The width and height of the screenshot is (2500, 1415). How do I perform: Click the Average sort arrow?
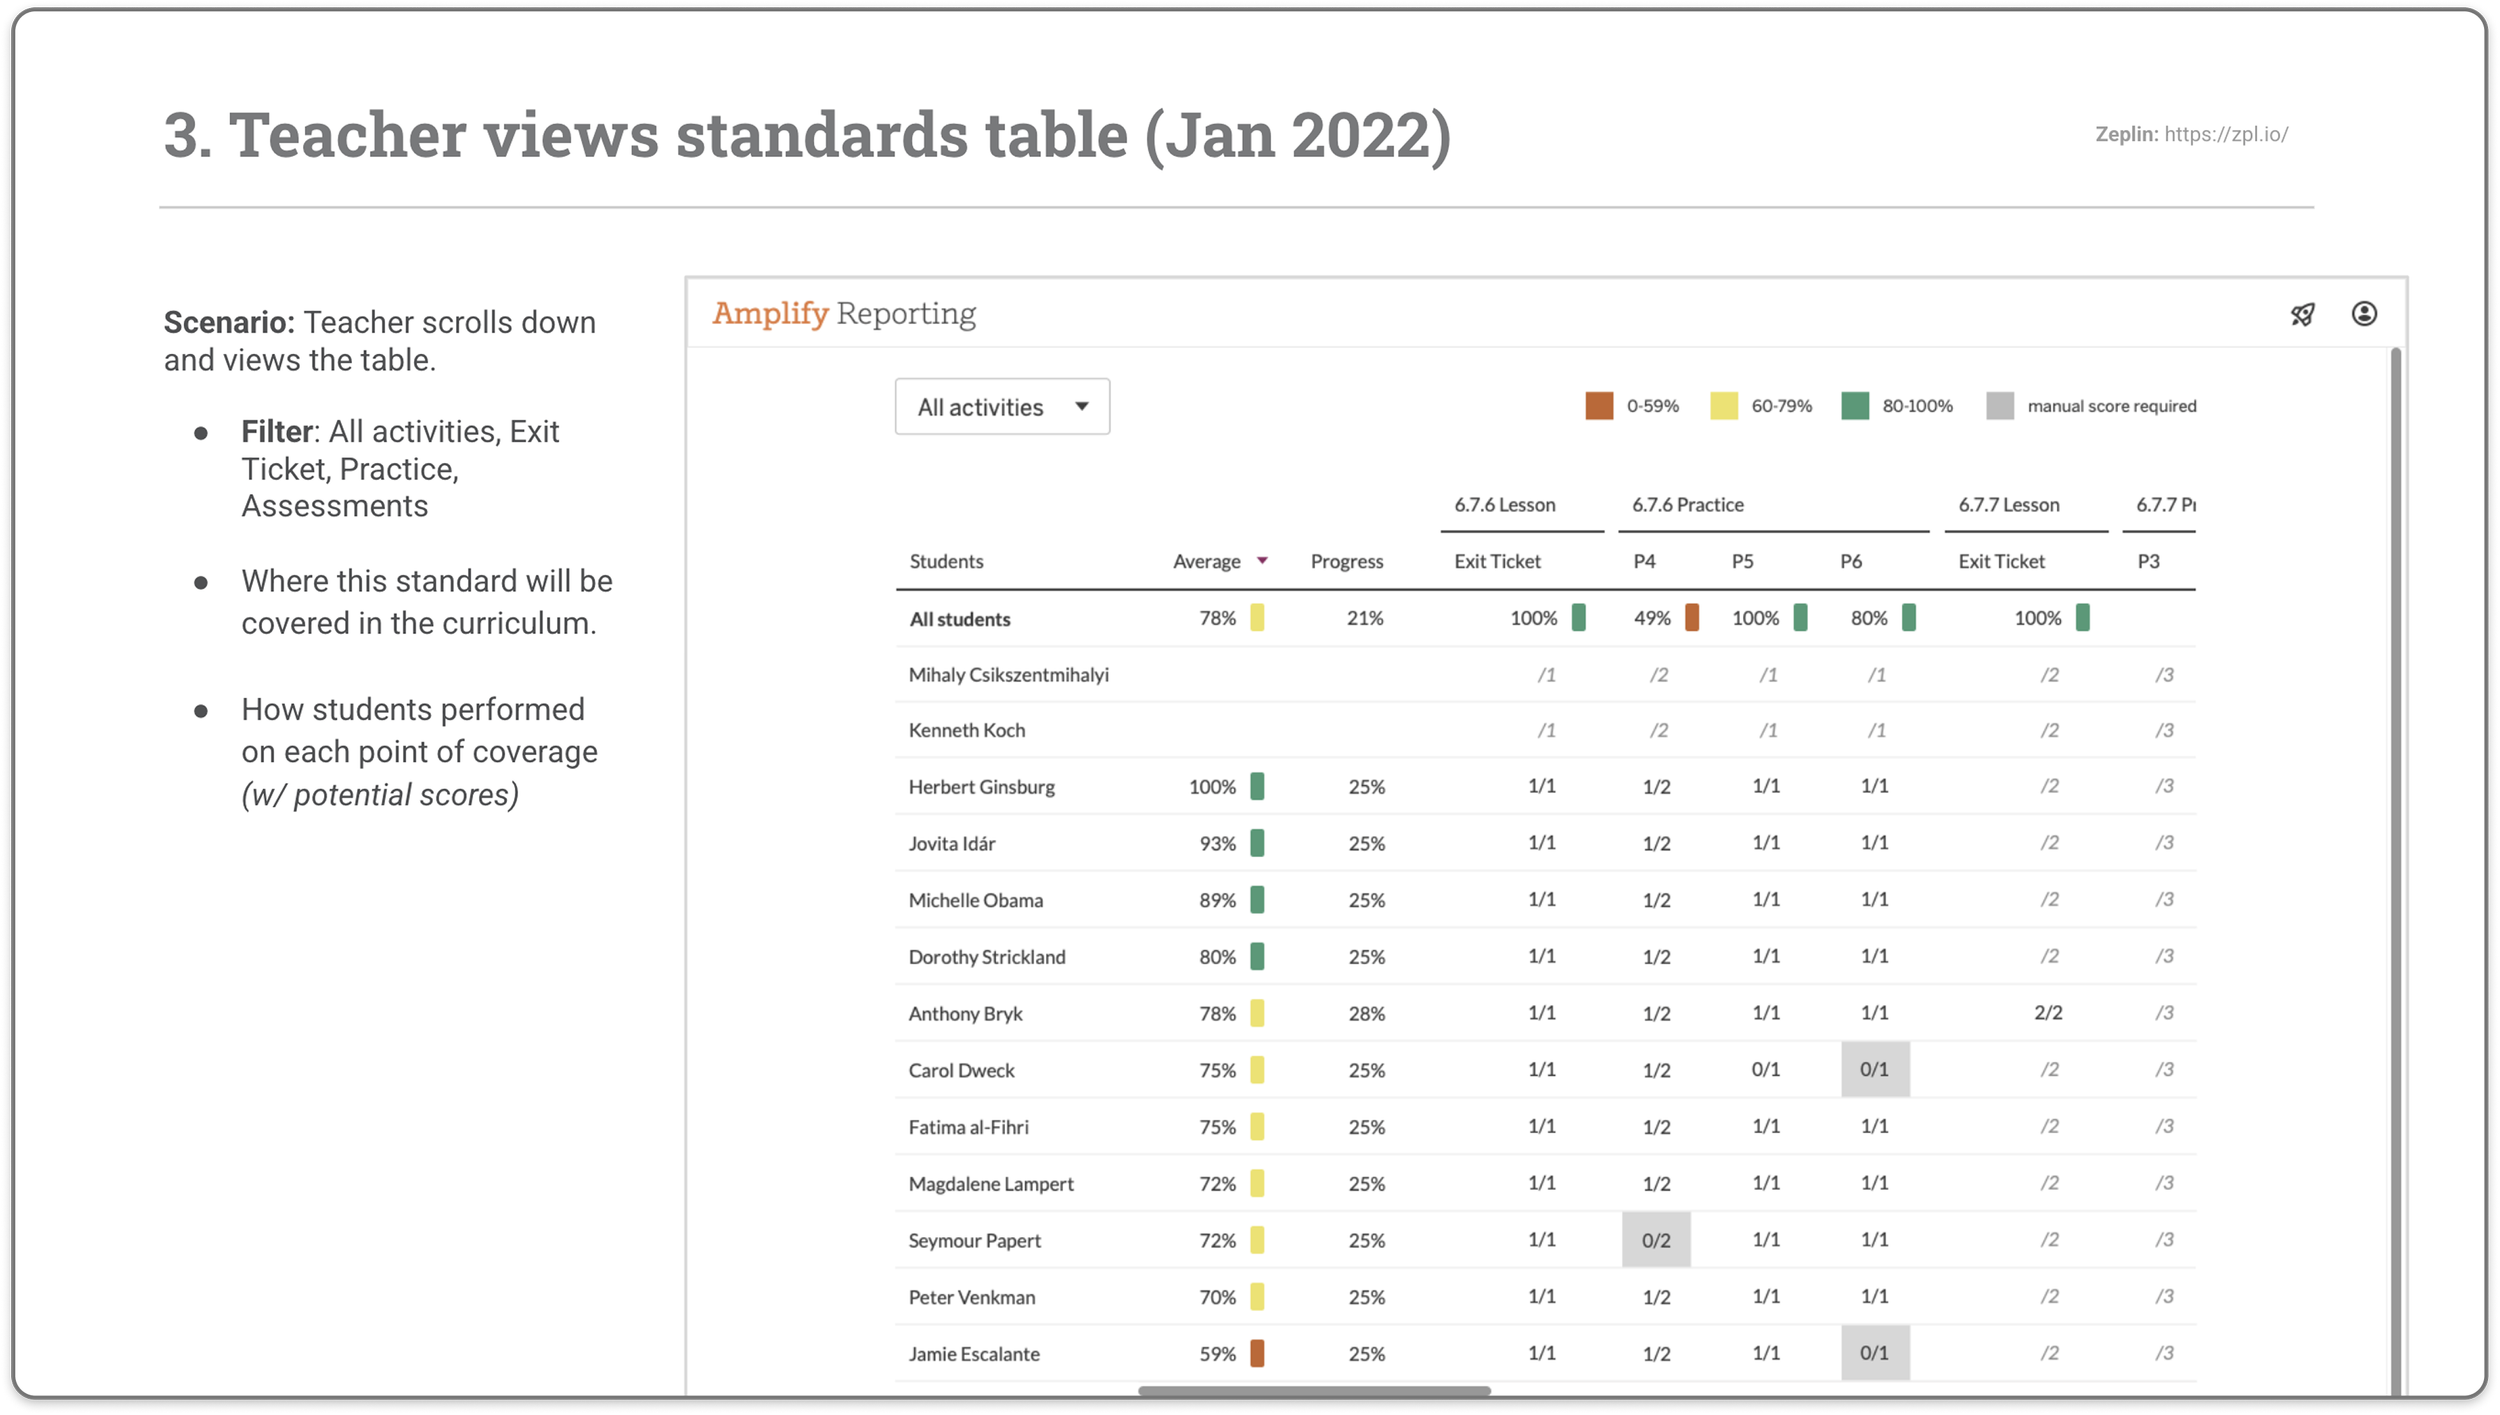coord(1262,561)
